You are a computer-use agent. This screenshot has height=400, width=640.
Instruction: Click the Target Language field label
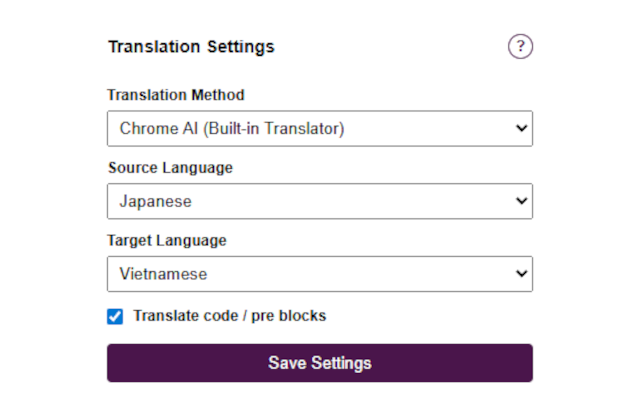(167, 241)
